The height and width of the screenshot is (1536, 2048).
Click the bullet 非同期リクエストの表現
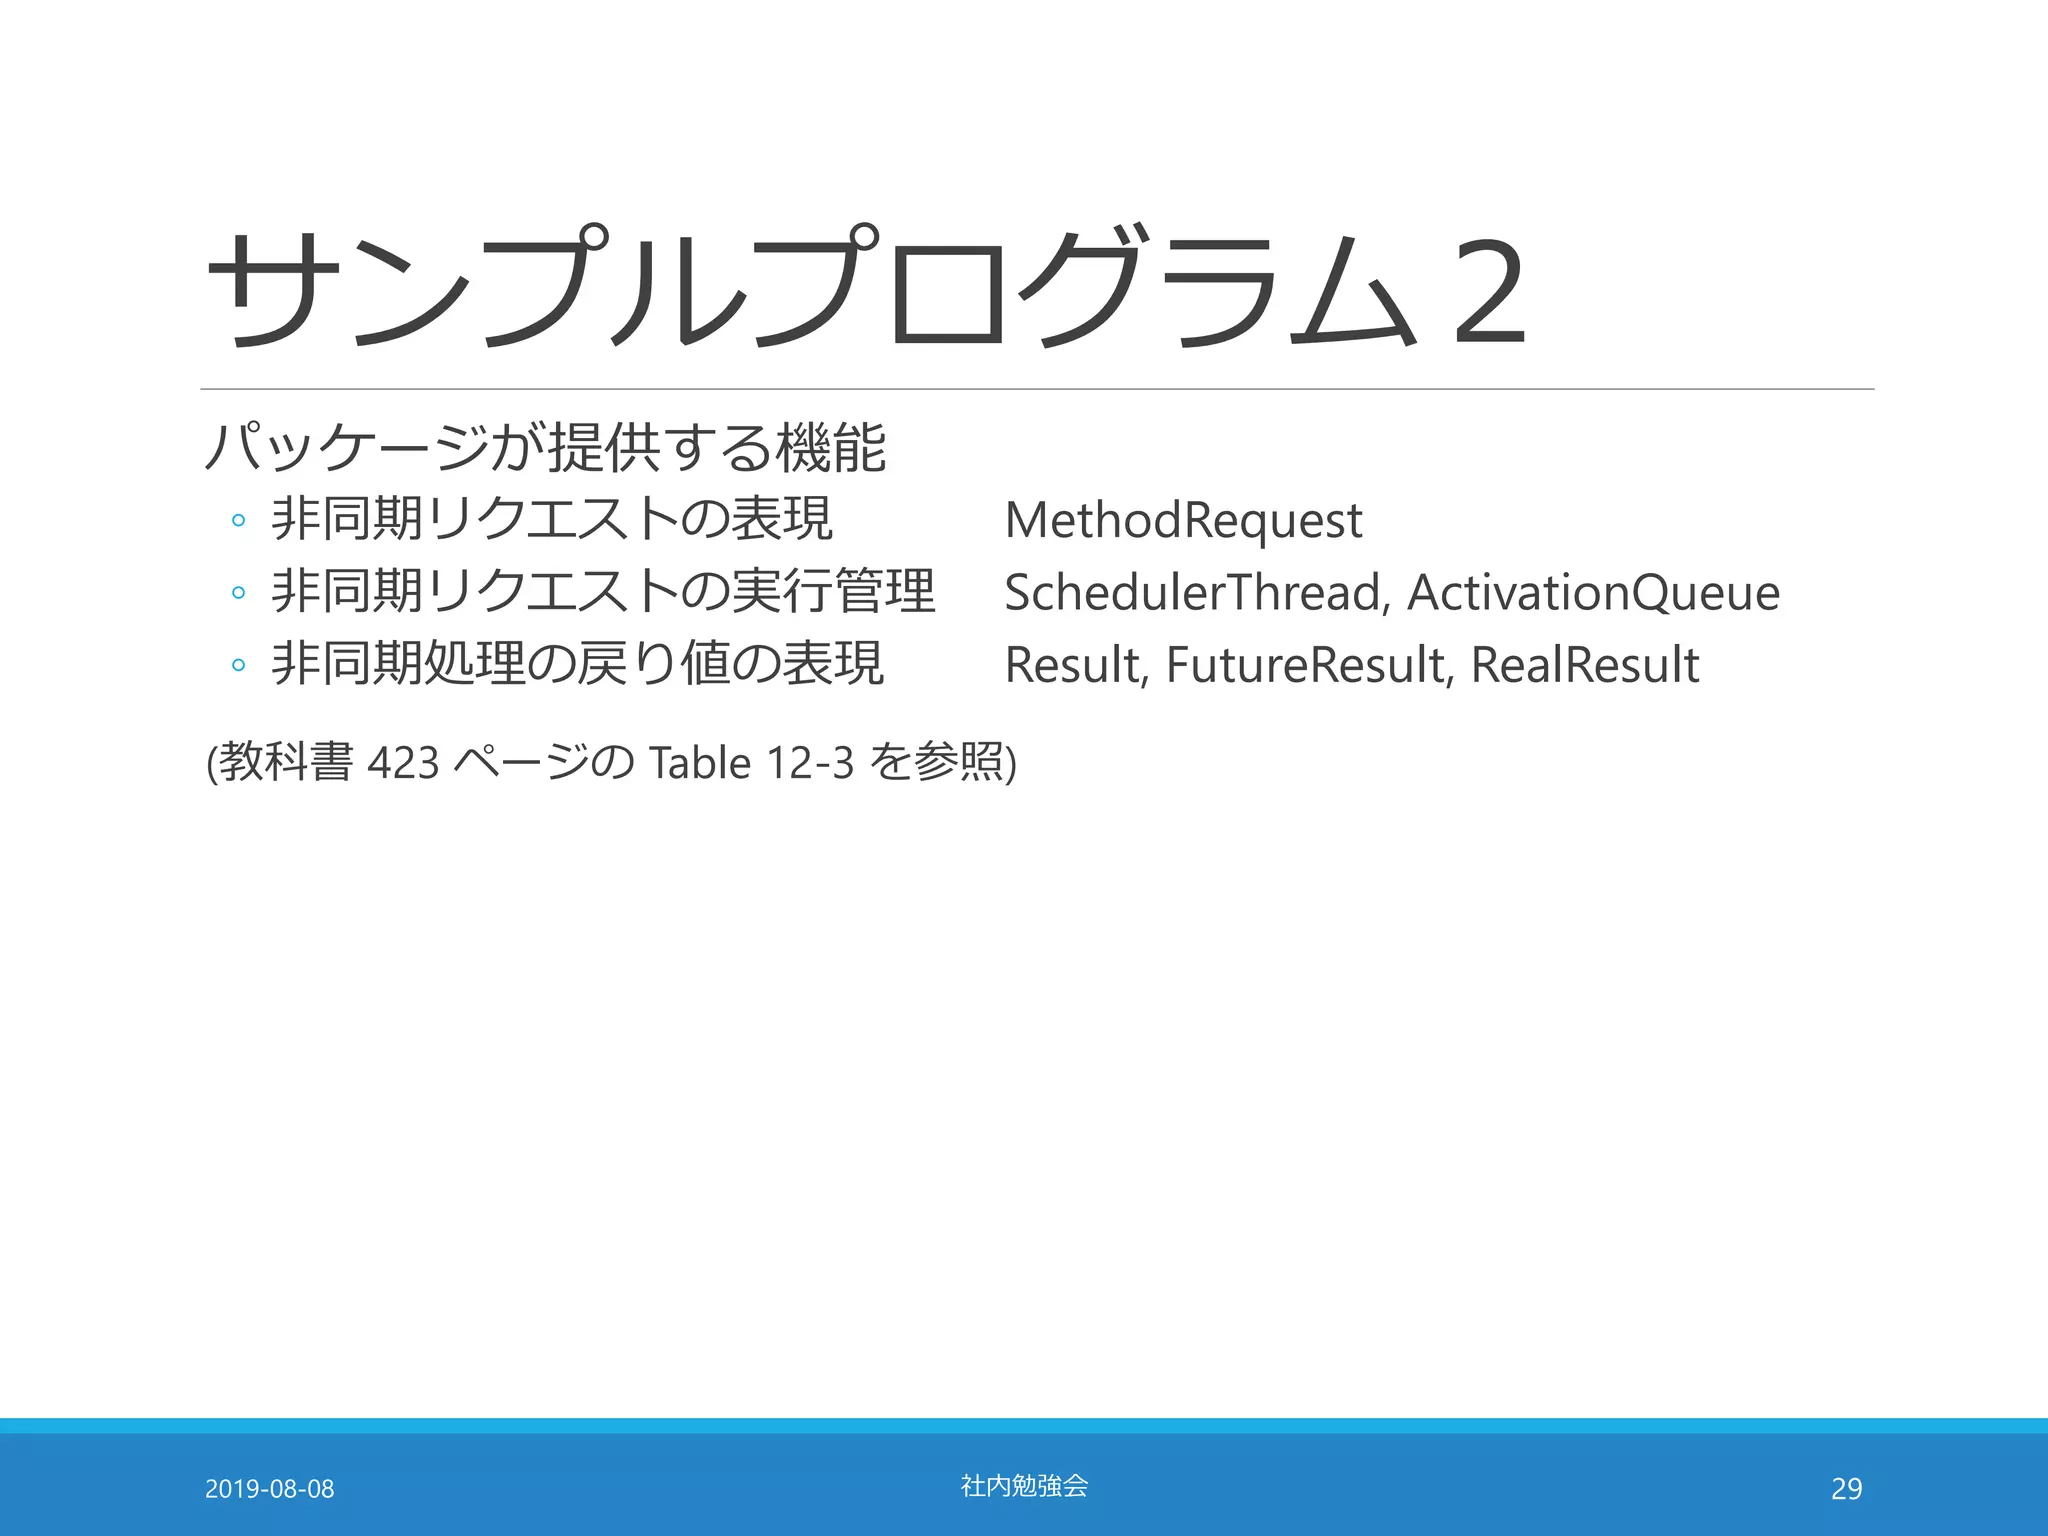point(552,519)
